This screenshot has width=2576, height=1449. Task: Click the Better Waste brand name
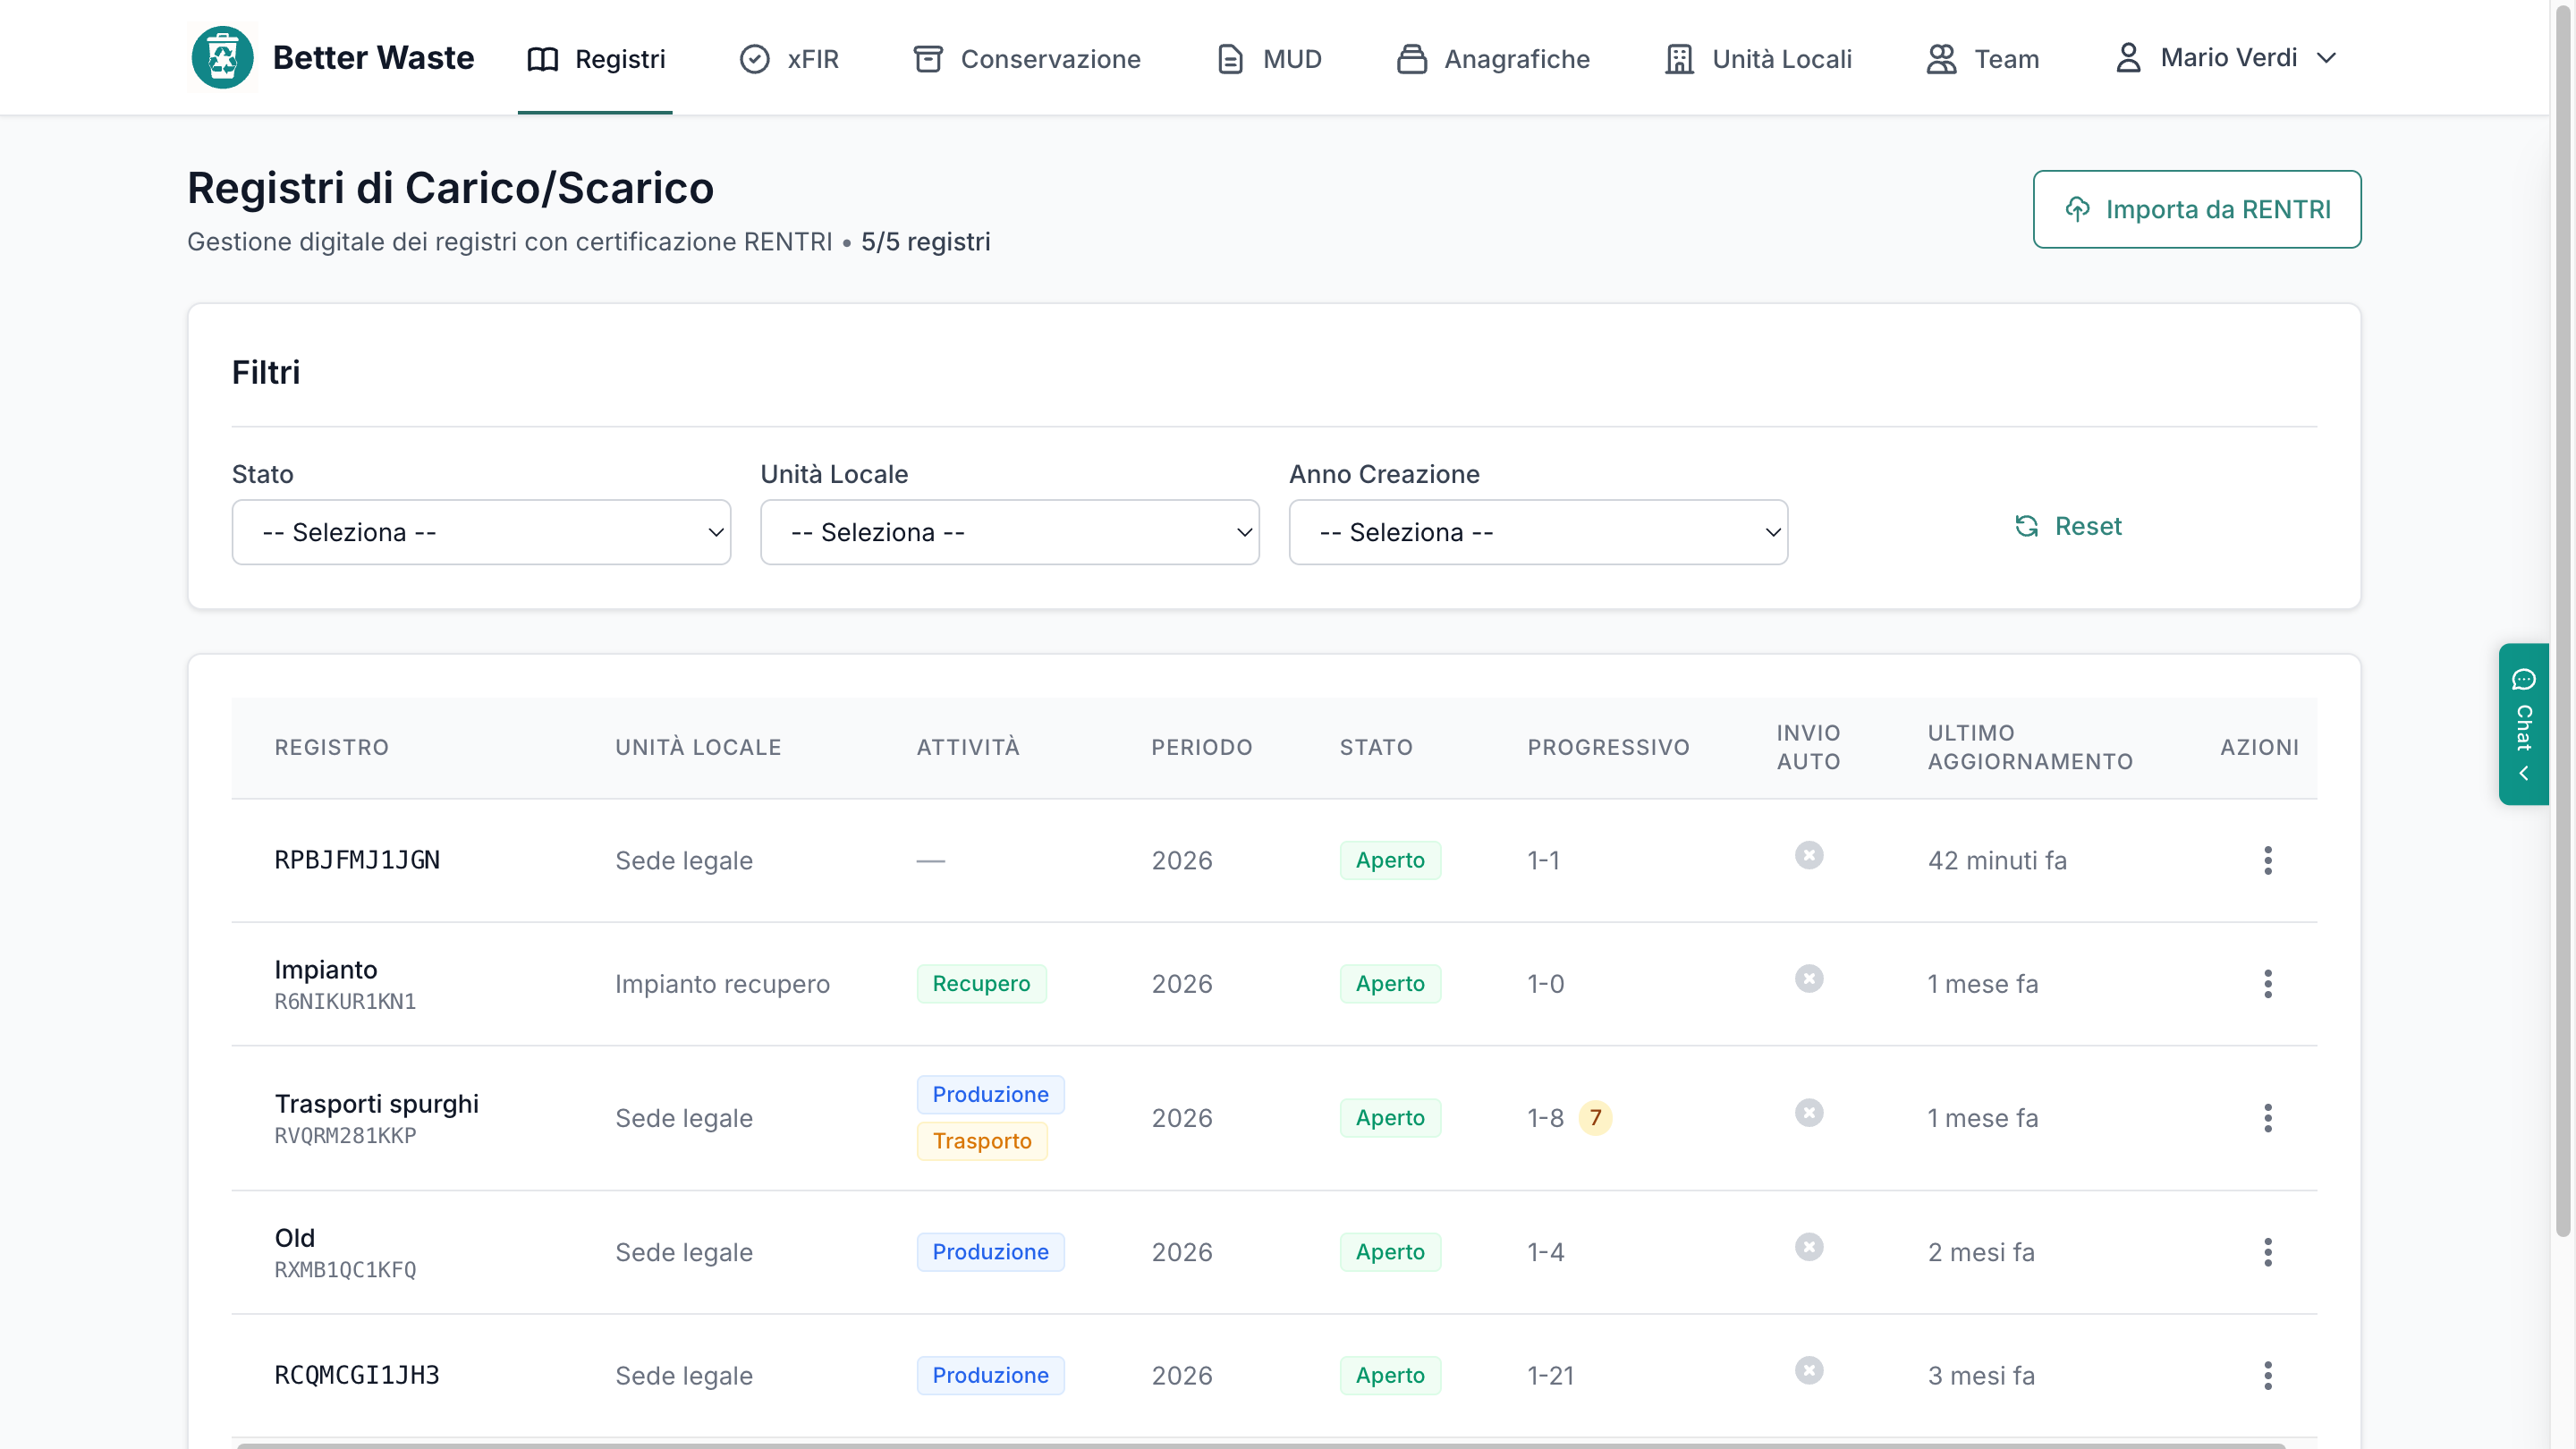(x=373, y=58)
